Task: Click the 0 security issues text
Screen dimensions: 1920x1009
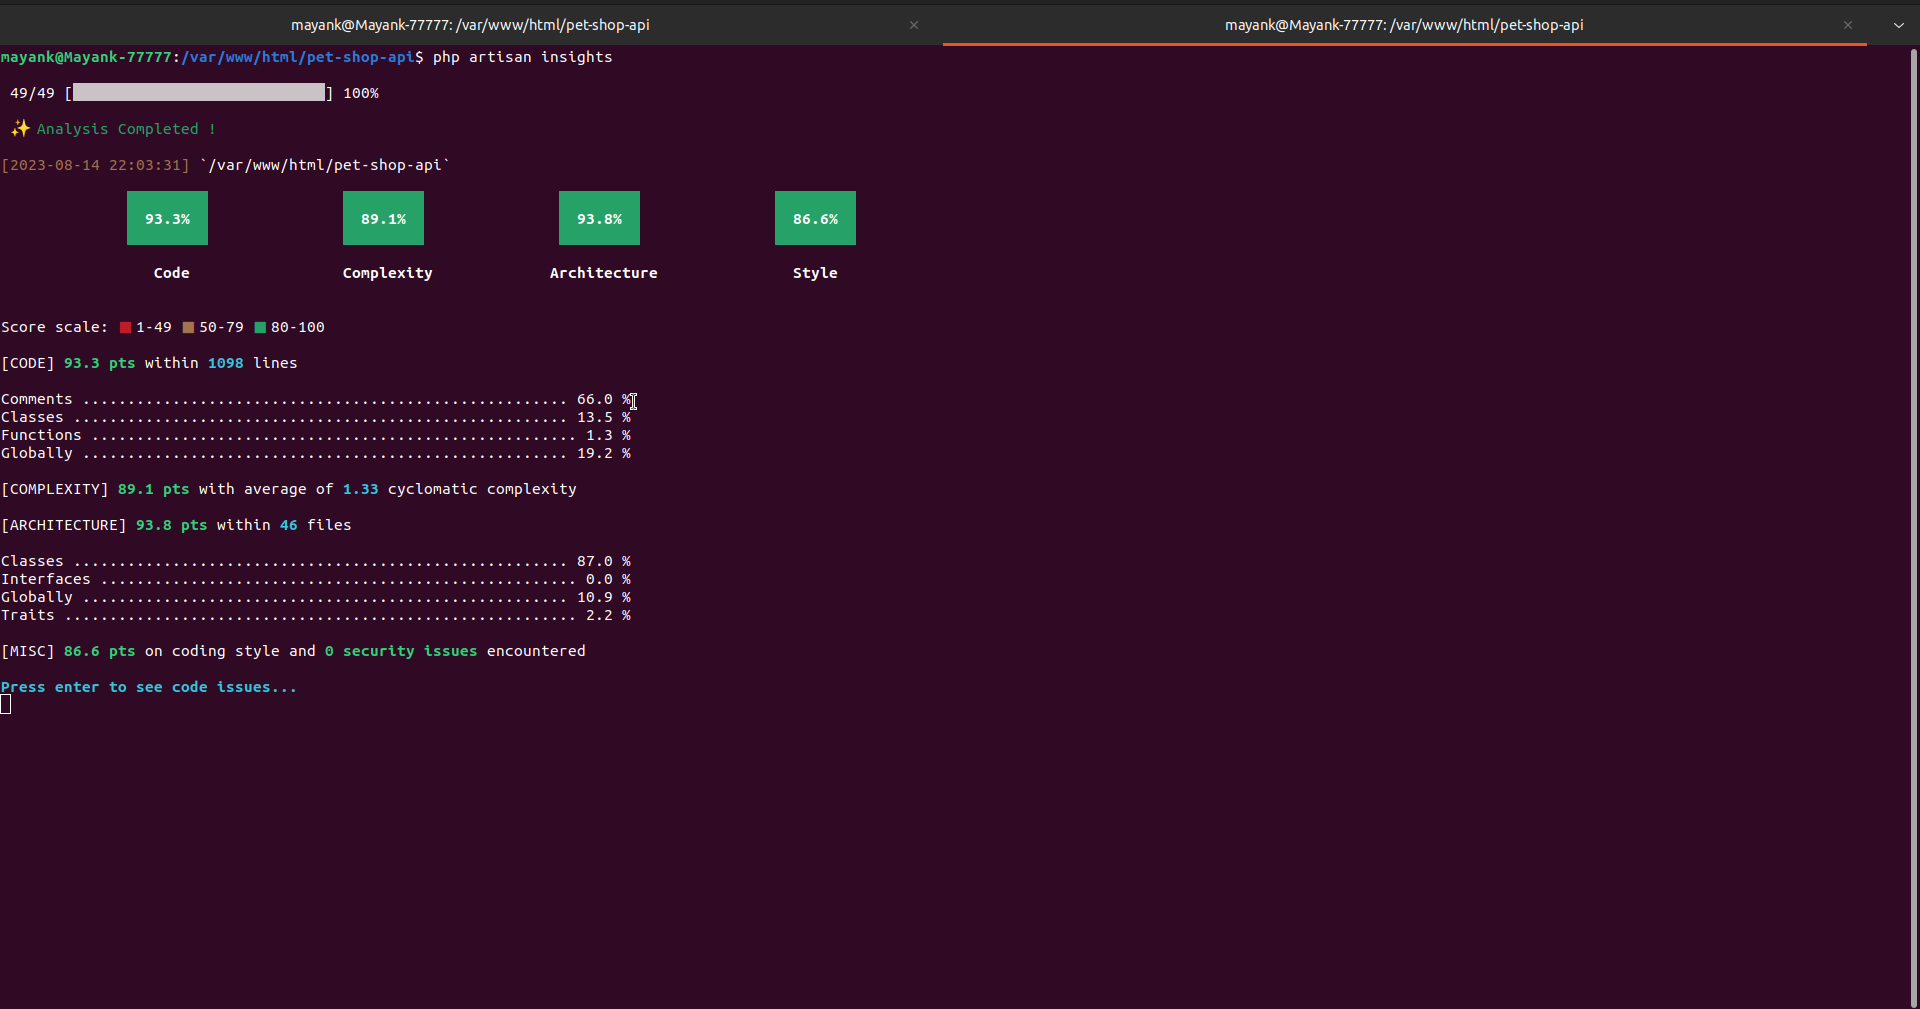Action: [401, 651]
